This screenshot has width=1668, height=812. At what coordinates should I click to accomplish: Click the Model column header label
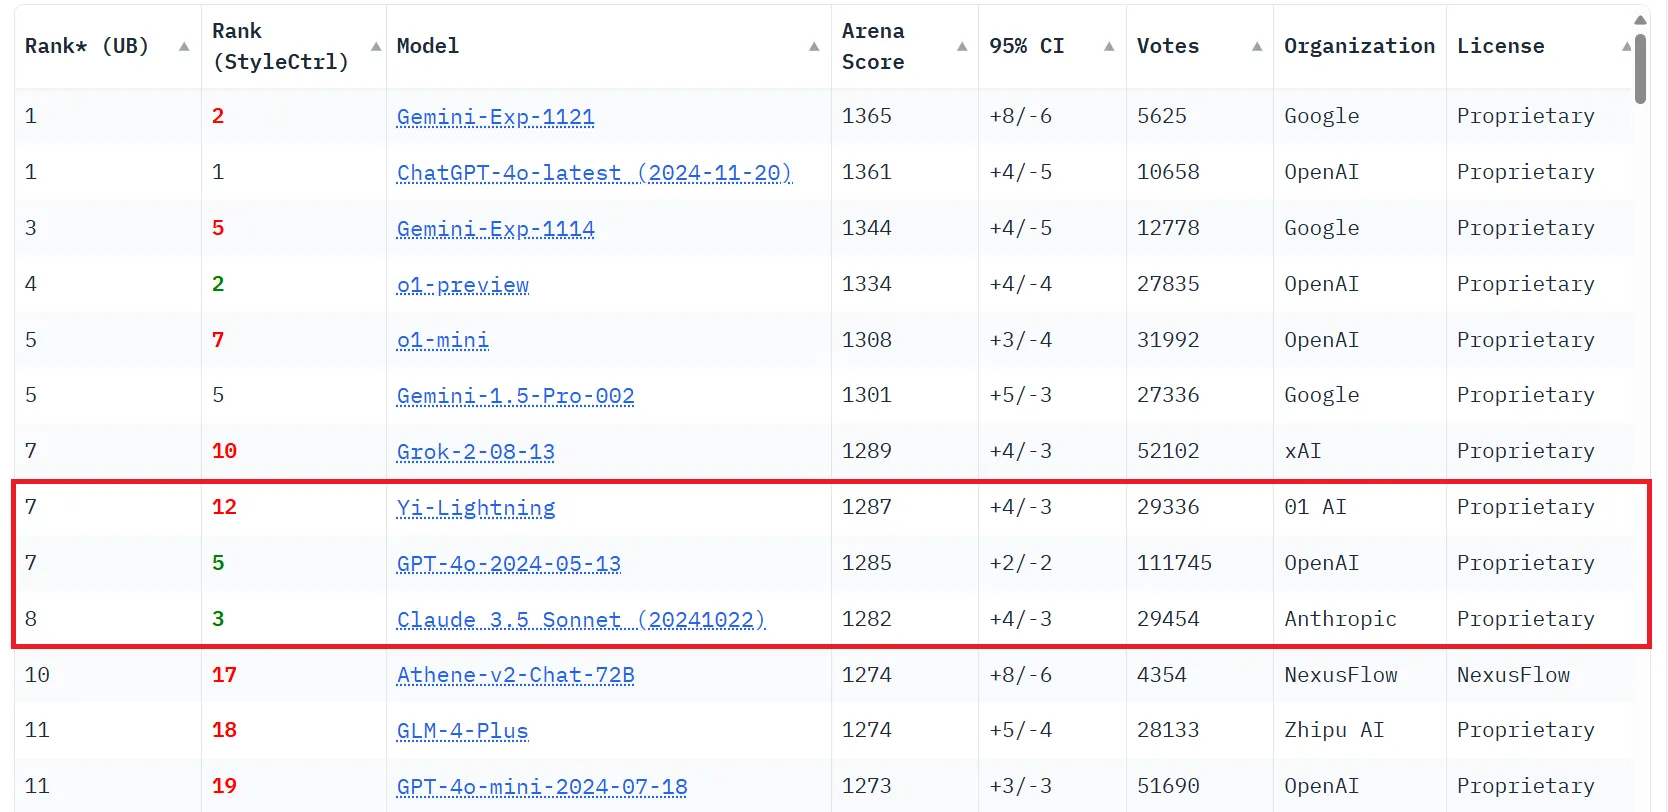click(428, 46)
